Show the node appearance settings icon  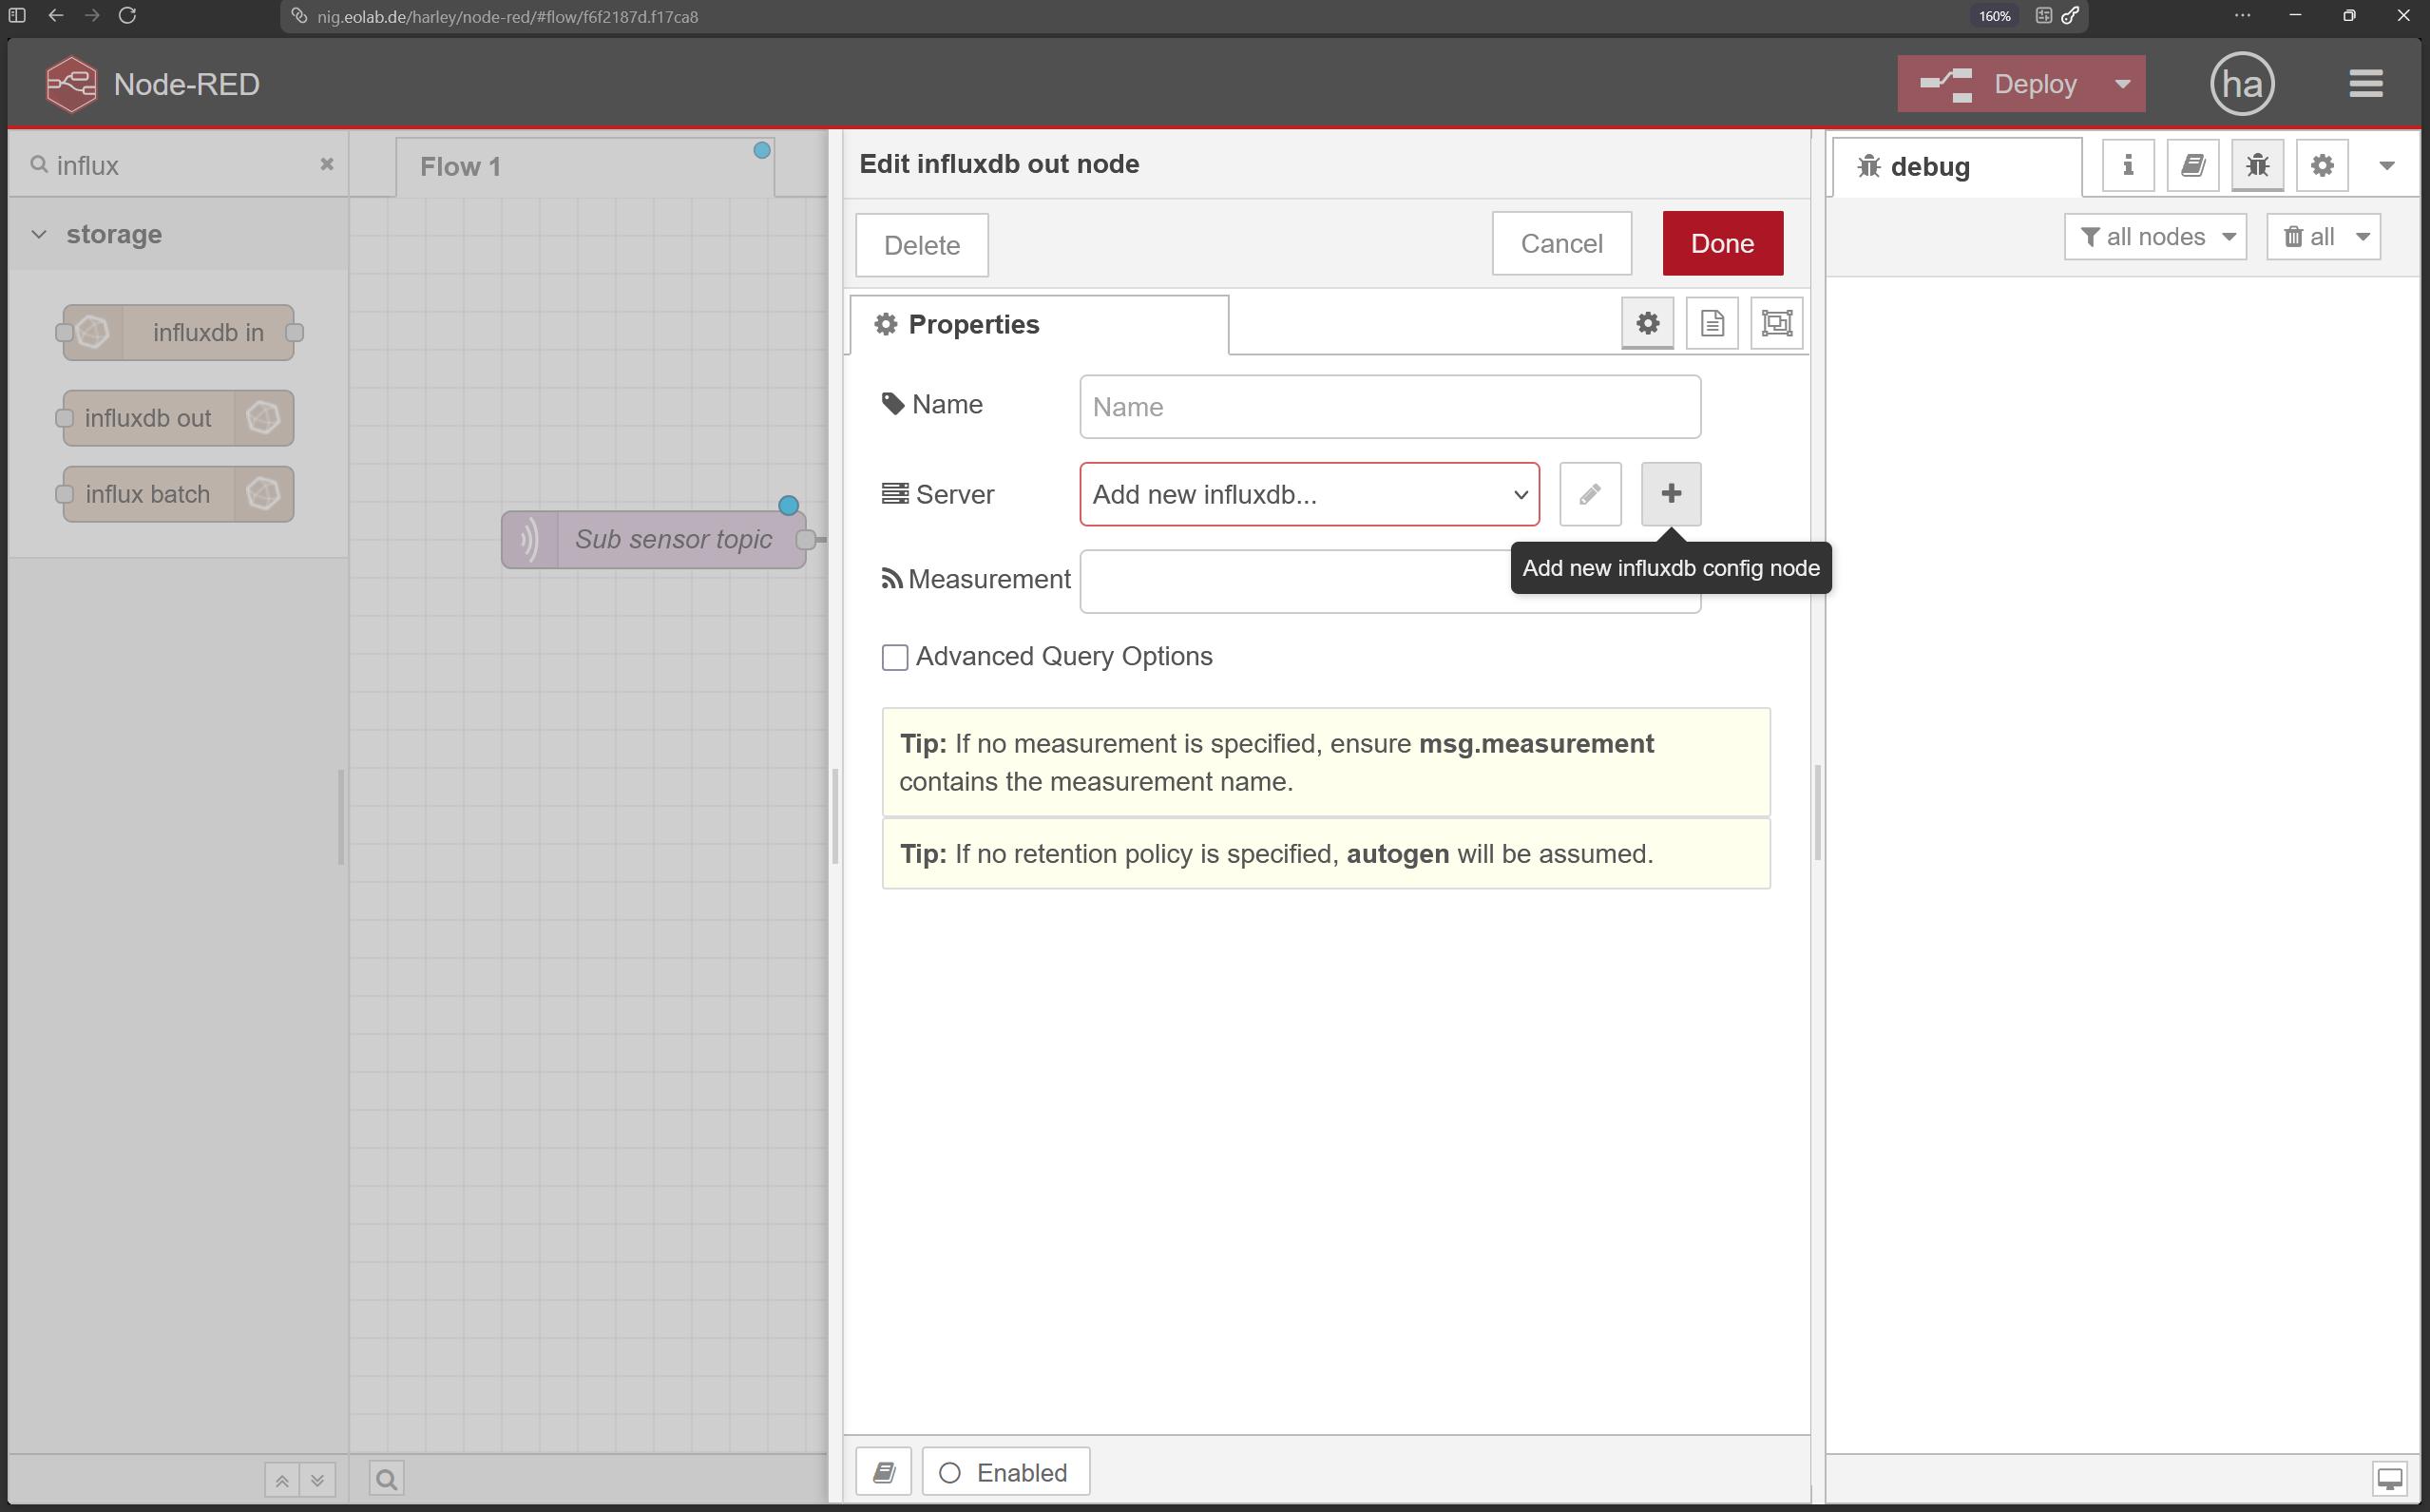[1777, 323]
